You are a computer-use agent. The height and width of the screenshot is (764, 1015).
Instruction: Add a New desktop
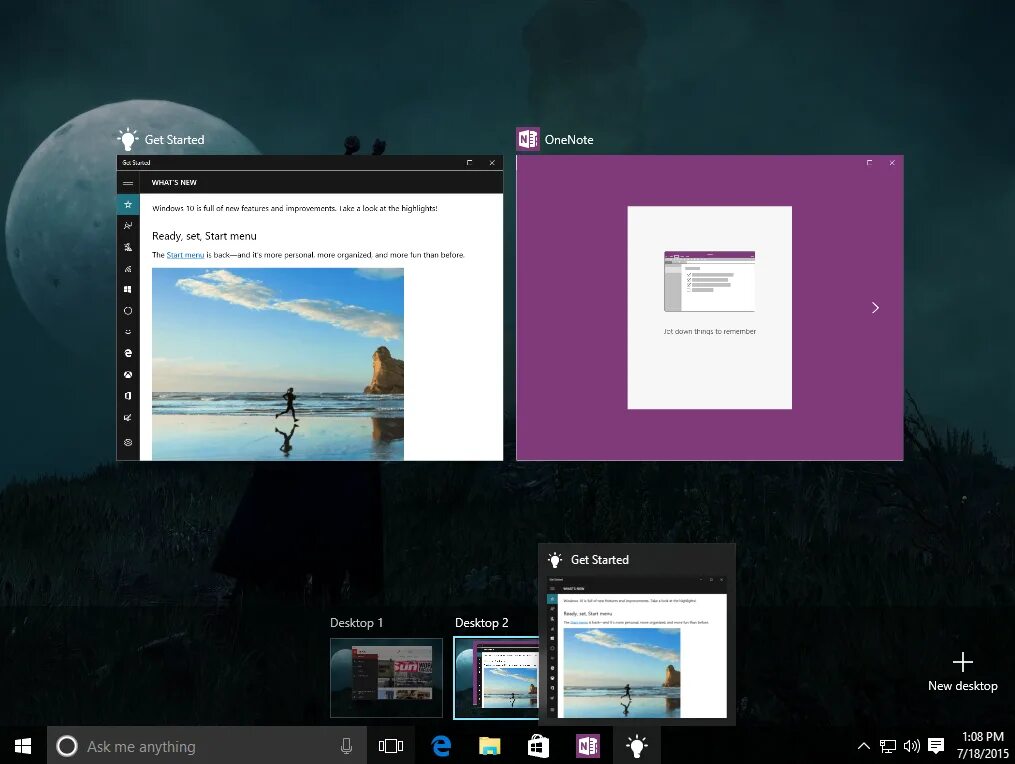963,672
